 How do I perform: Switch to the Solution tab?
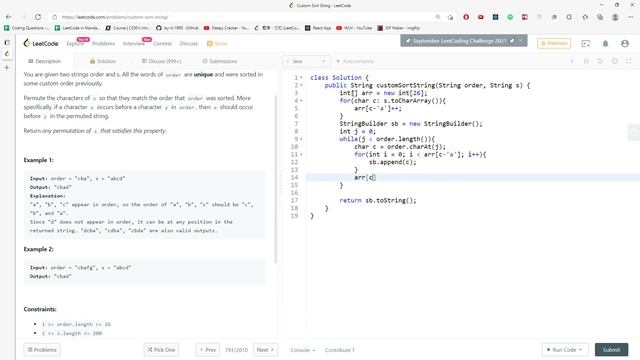[x=103, y=61]
